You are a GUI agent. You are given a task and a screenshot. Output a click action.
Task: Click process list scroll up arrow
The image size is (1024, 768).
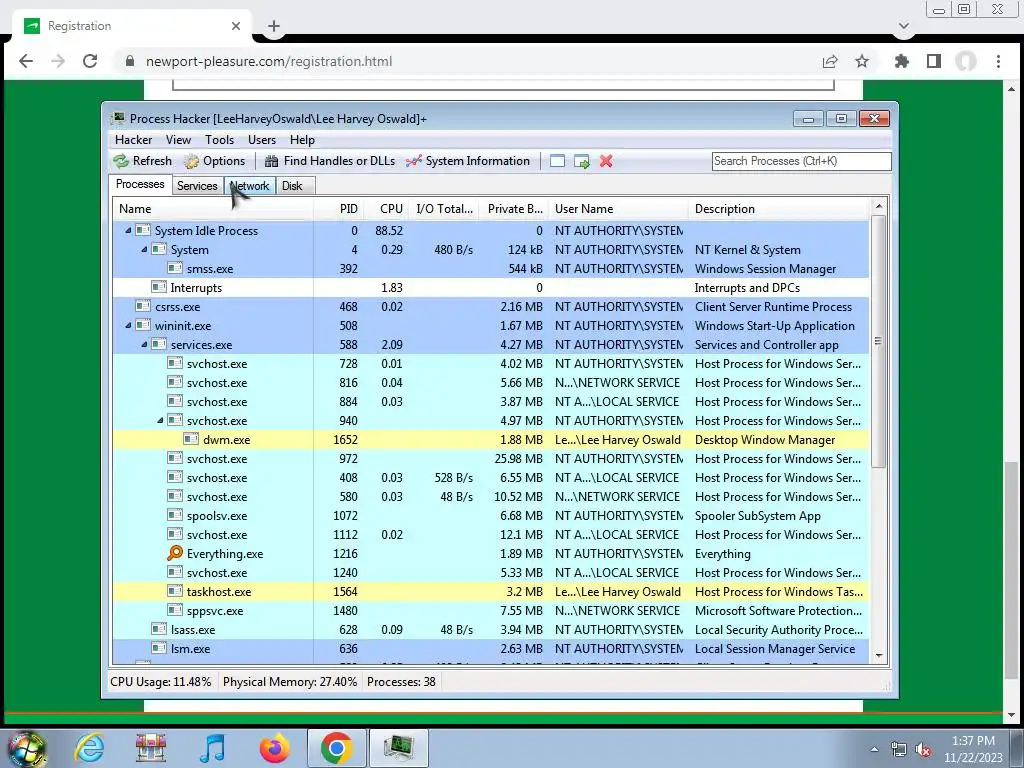878,206
